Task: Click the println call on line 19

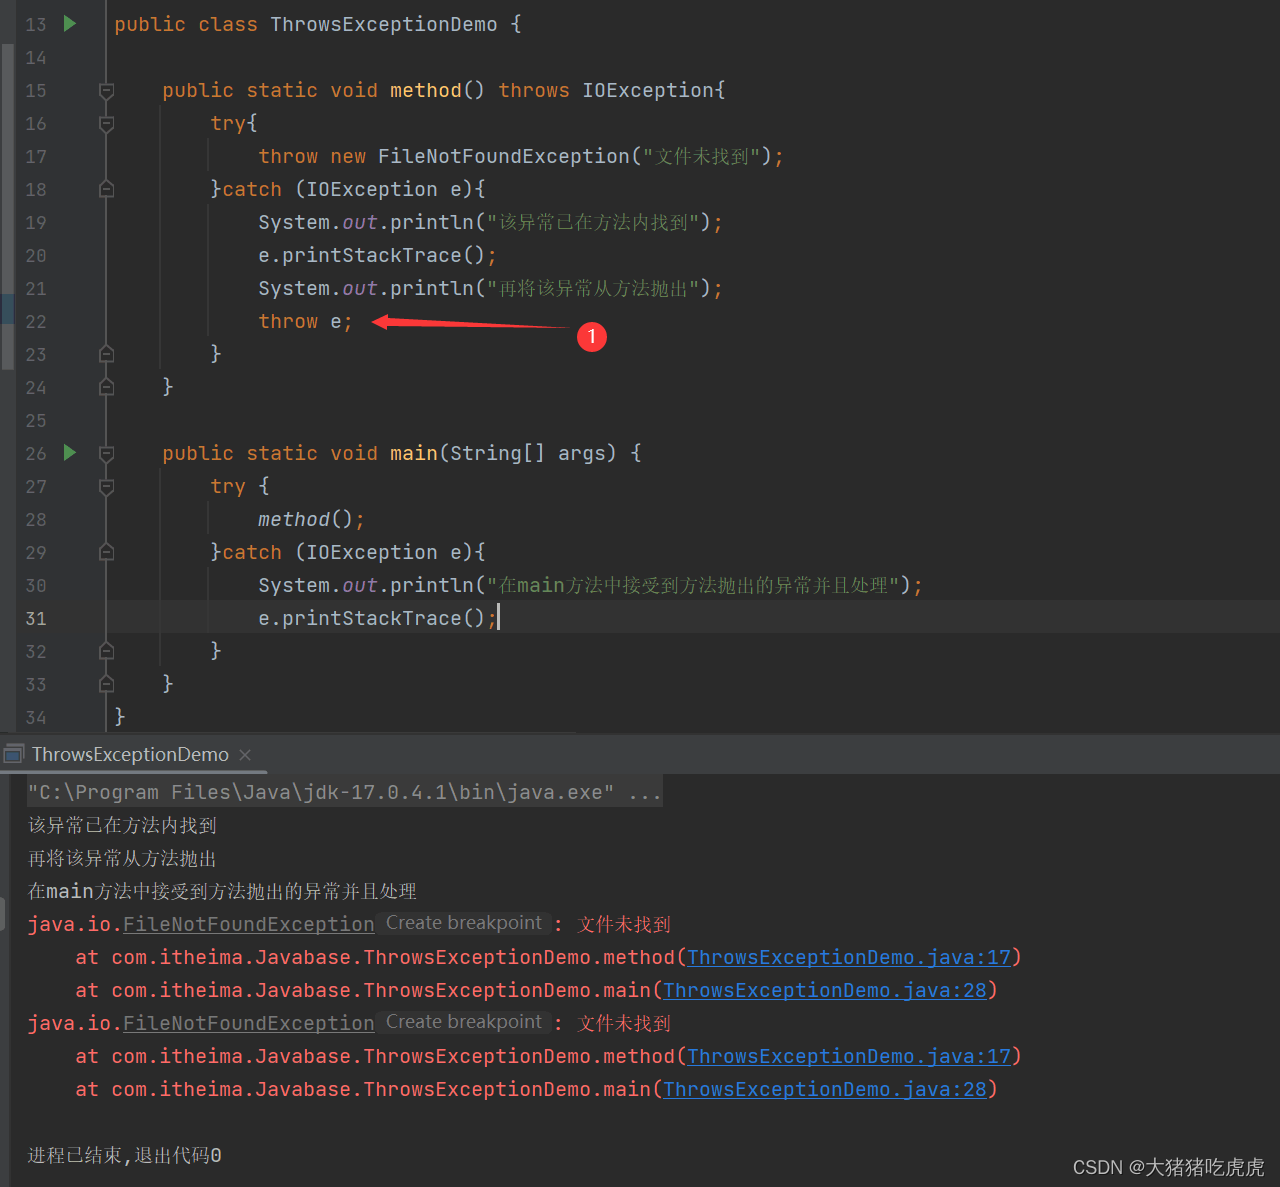Action: (490, 222)
